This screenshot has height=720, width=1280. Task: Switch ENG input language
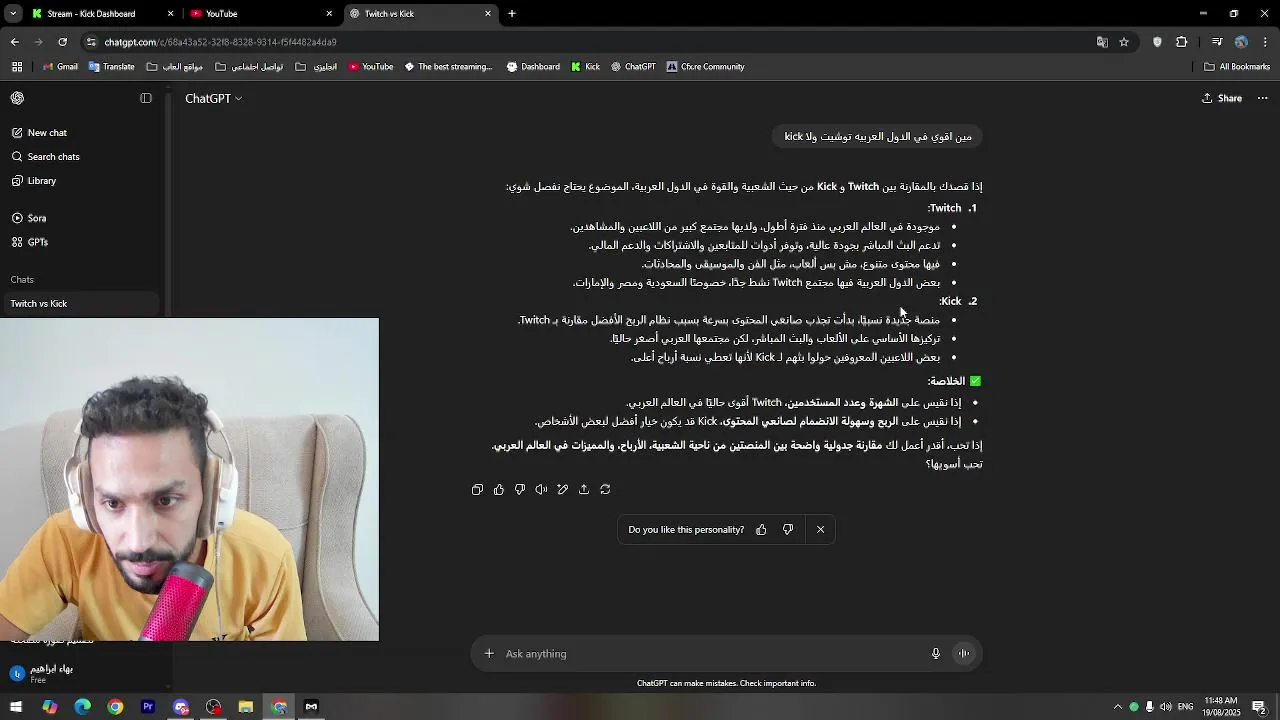[x=1186, y=707]
